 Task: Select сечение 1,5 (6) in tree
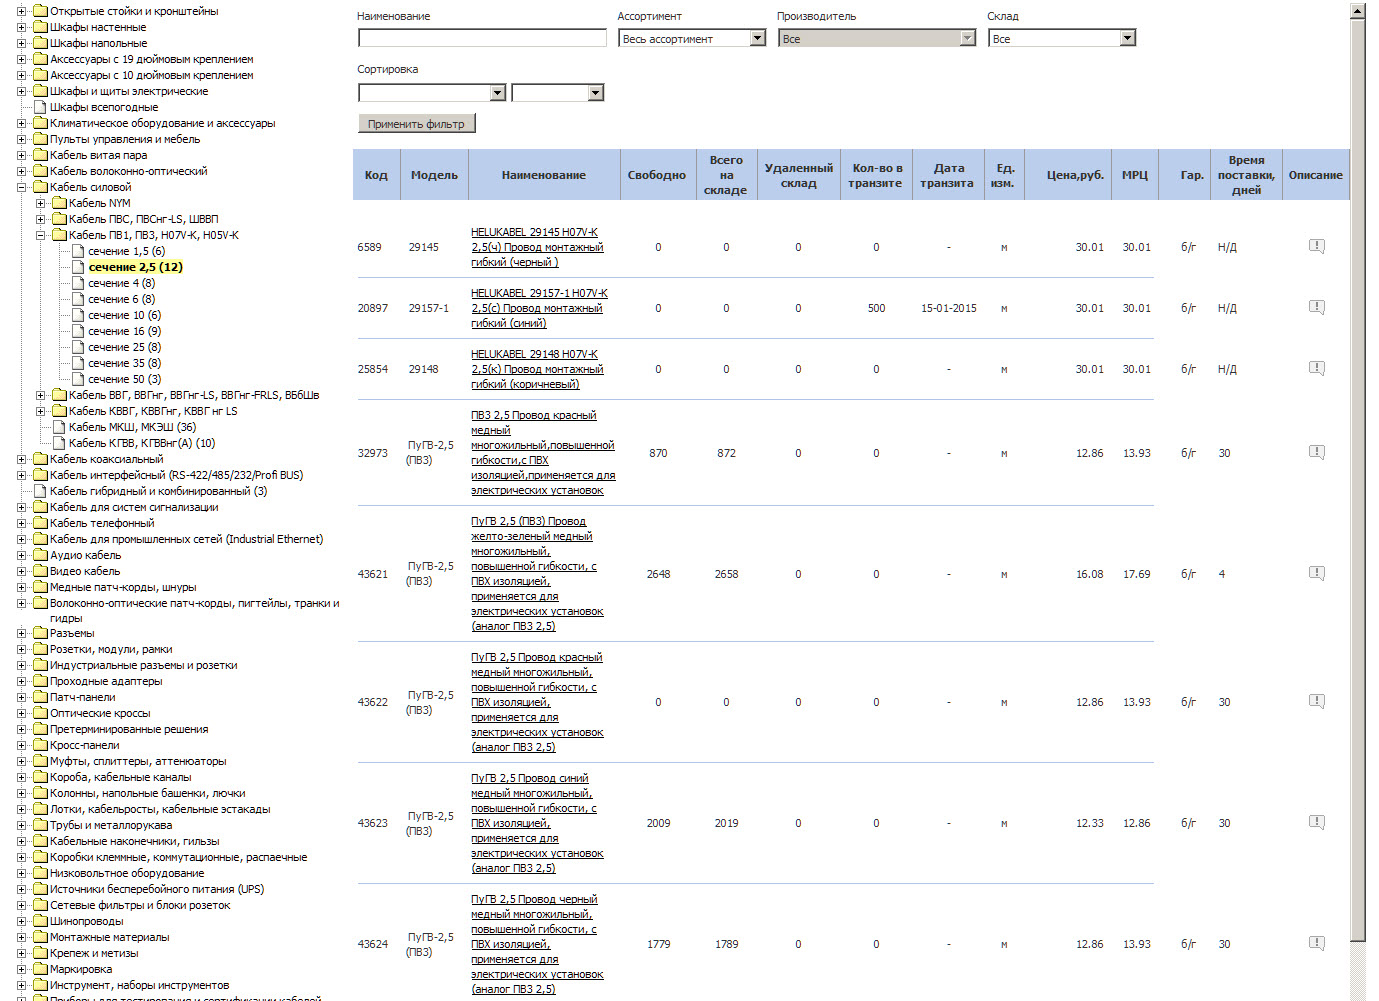click(126, 251)
